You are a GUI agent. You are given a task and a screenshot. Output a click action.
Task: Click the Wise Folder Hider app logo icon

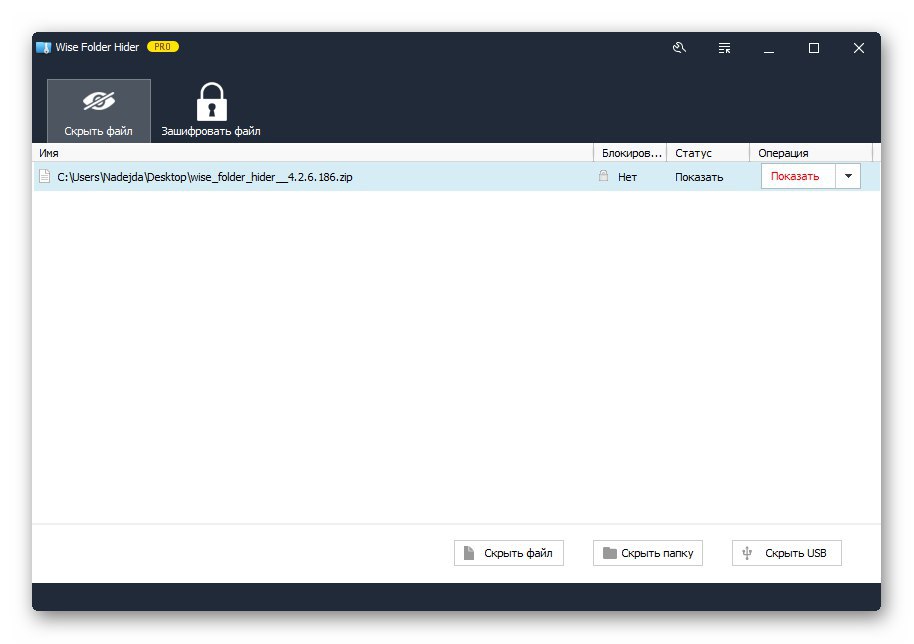tap(44, 47)
